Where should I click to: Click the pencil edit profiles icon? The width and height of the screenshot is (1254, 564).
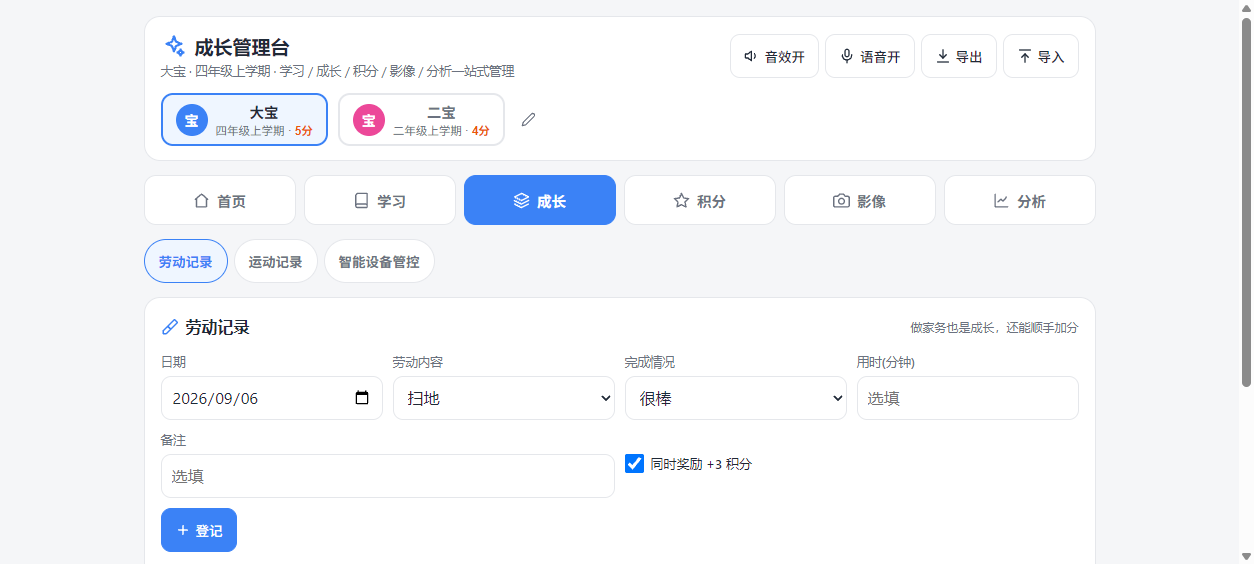(529, 120)
